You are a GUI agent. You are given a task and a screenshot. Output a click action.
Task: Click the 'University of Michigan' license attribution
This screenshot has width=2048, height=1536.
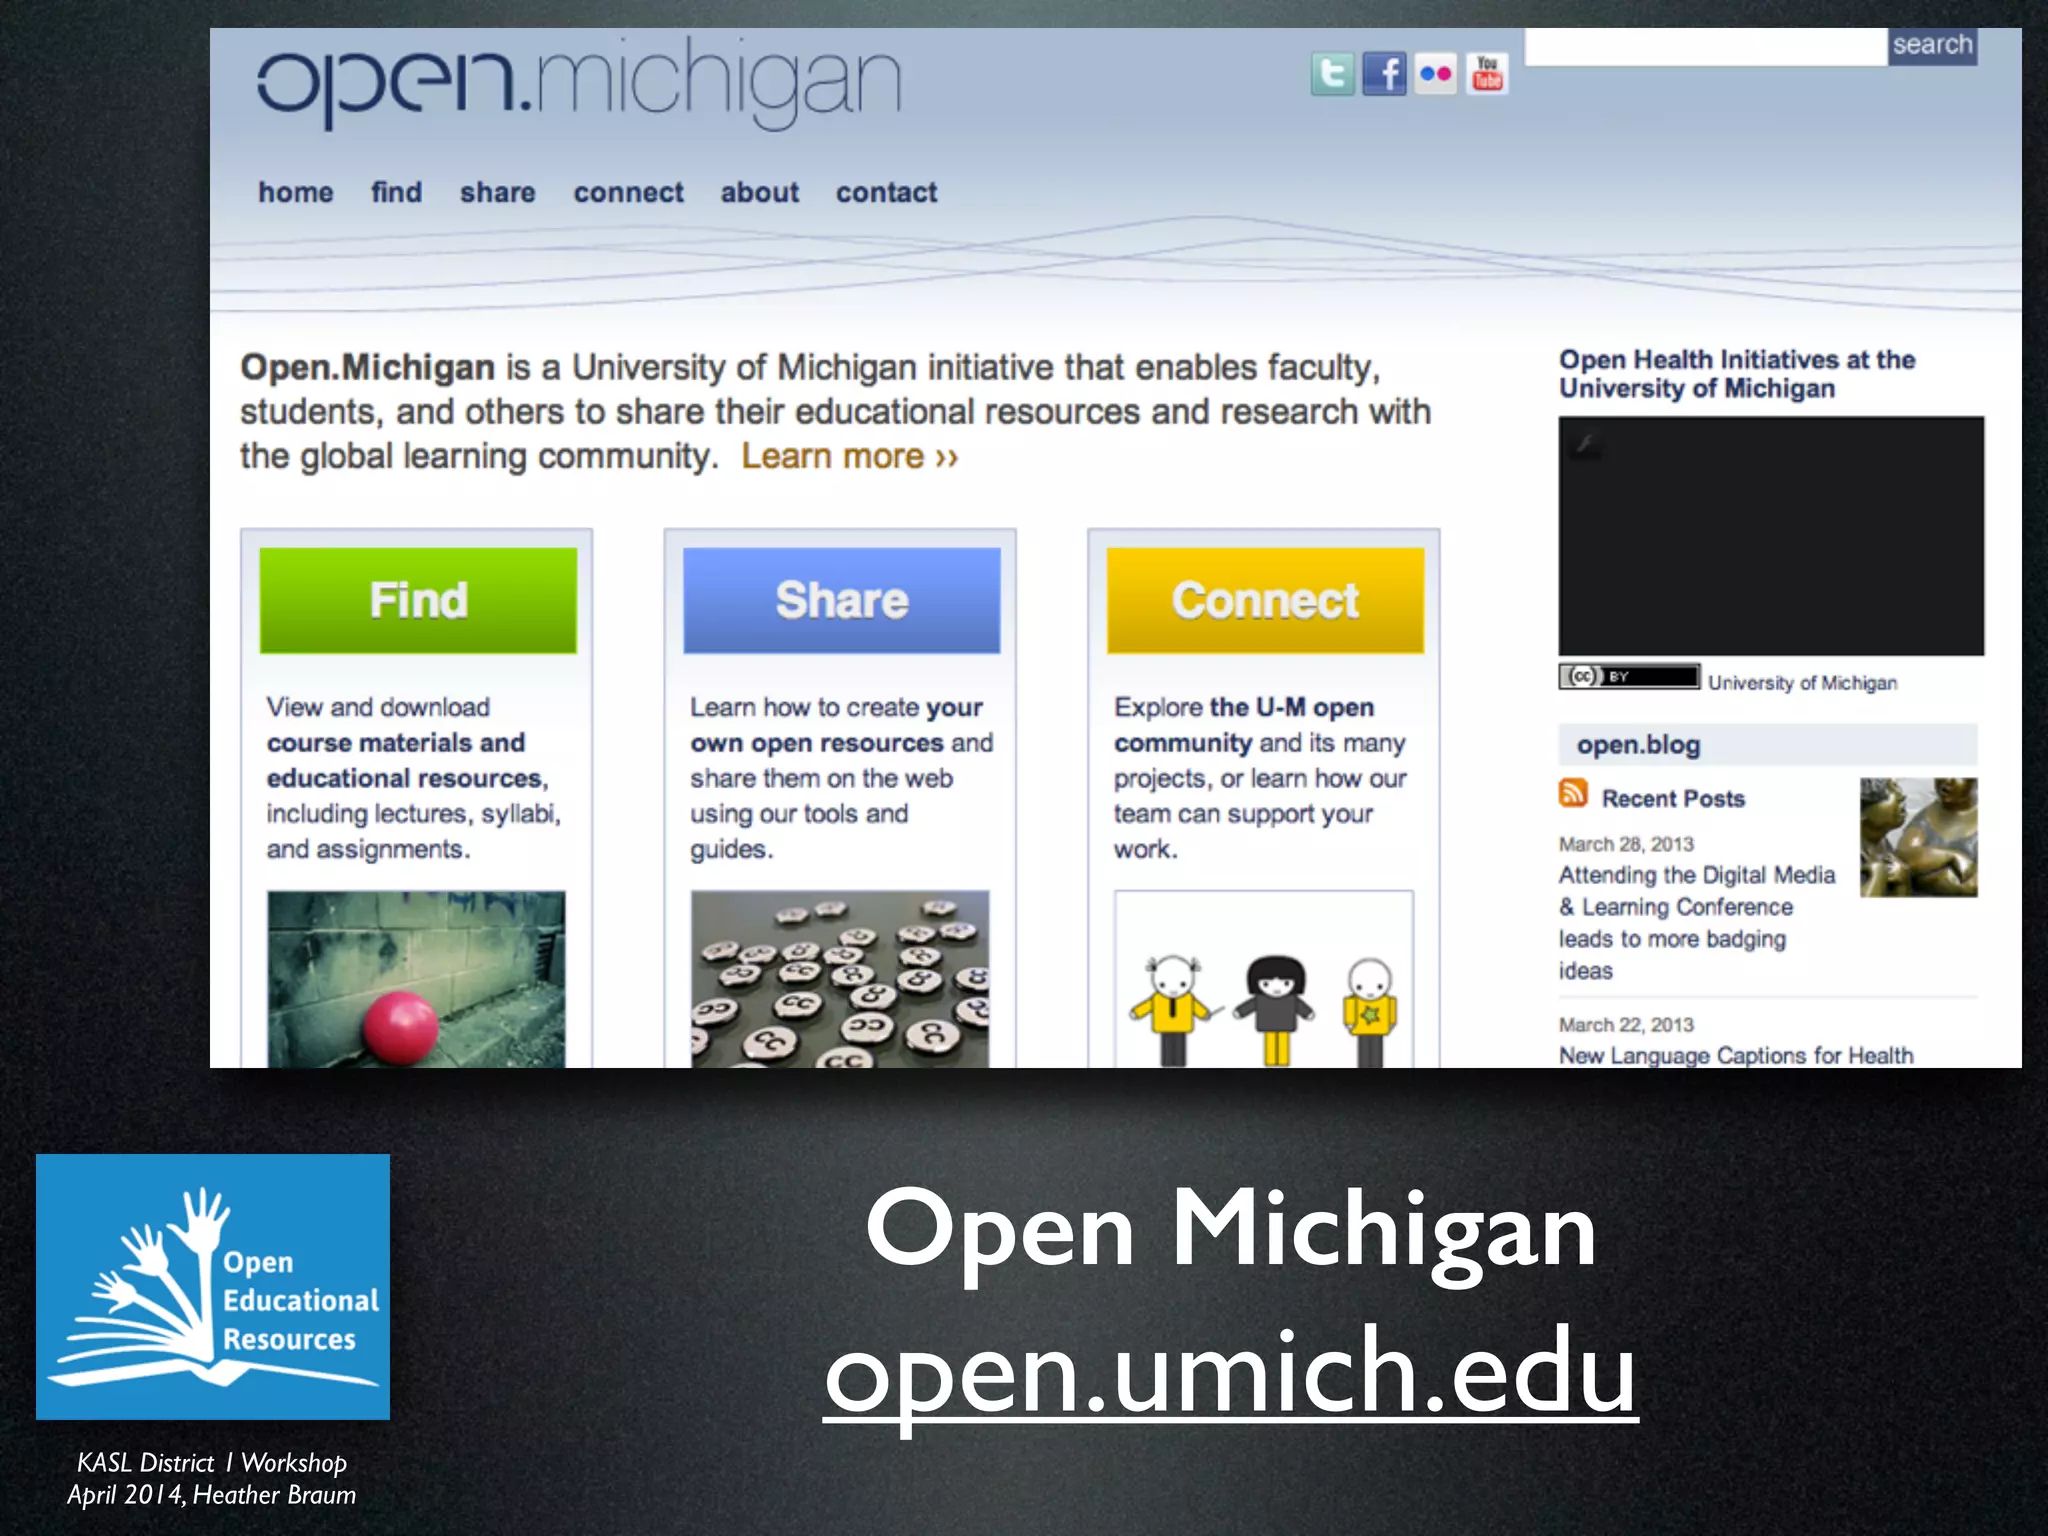point(1802,683)
